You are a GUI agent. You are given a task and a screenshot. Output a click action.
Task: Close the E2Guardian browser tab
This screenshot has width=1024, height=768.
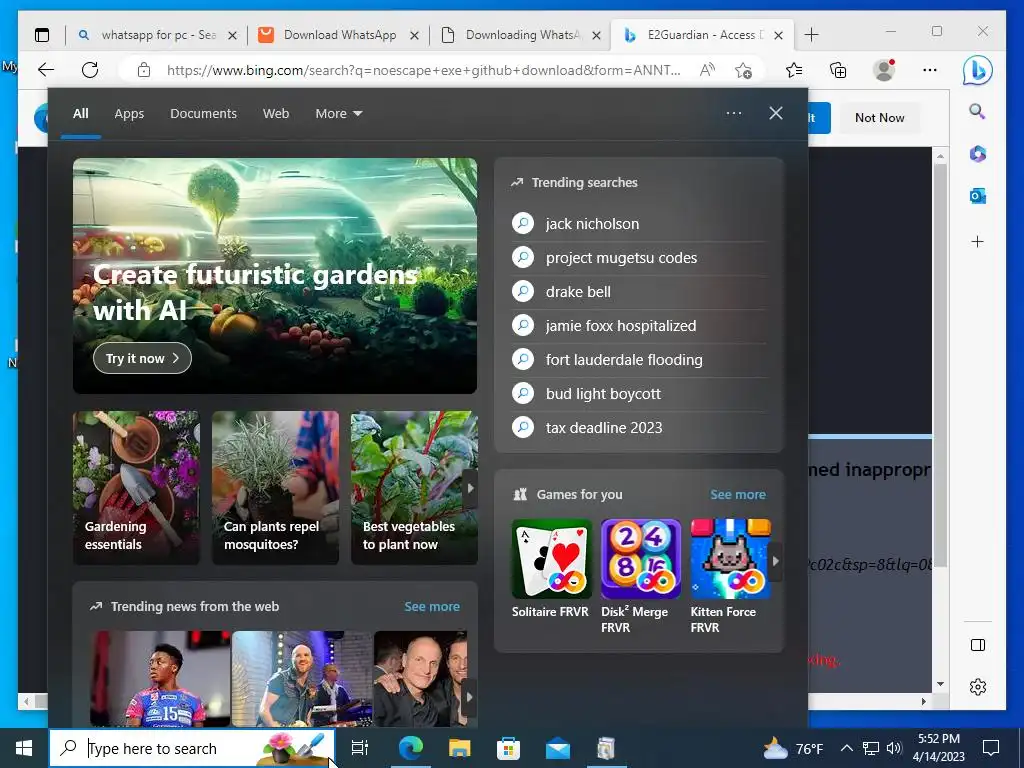click(778, 35)
